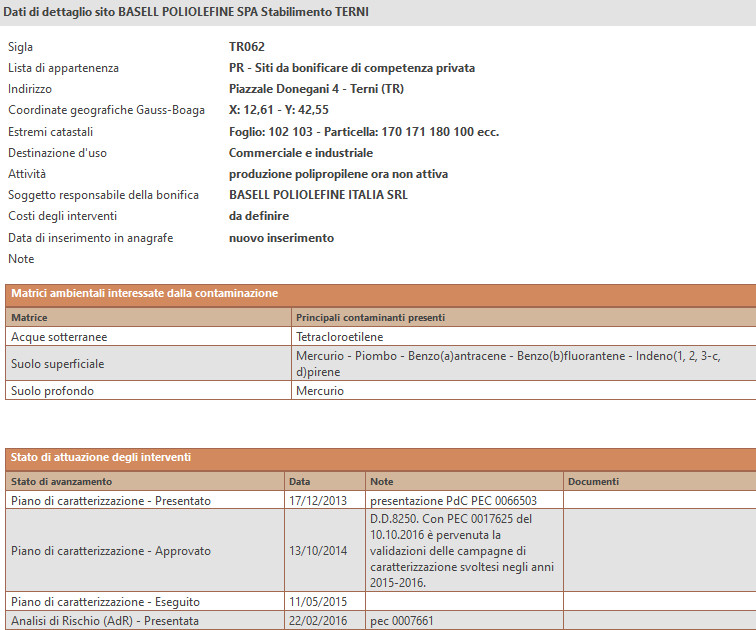This screenshot has width=756, height=630.
Task: Click the date 17/12/2013
Action: coord(318,500)
